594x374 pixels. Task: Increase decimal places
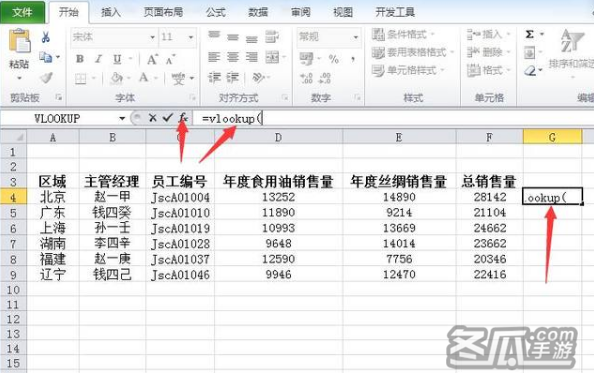306,78
